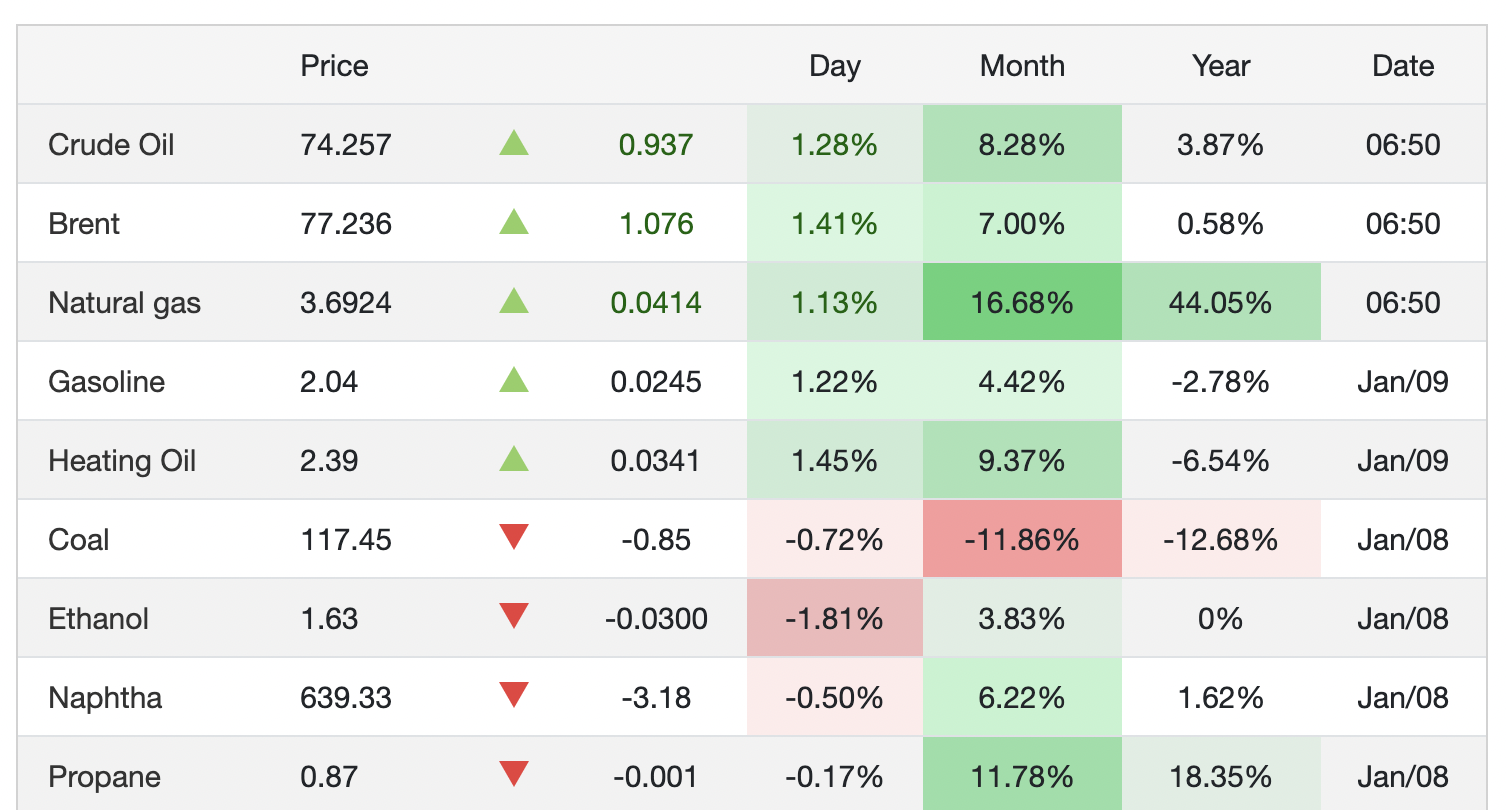This screenshot has width=1506, height=810.
Task: Click Brent day change 1.41%
Action: click(x=835, y=224)
